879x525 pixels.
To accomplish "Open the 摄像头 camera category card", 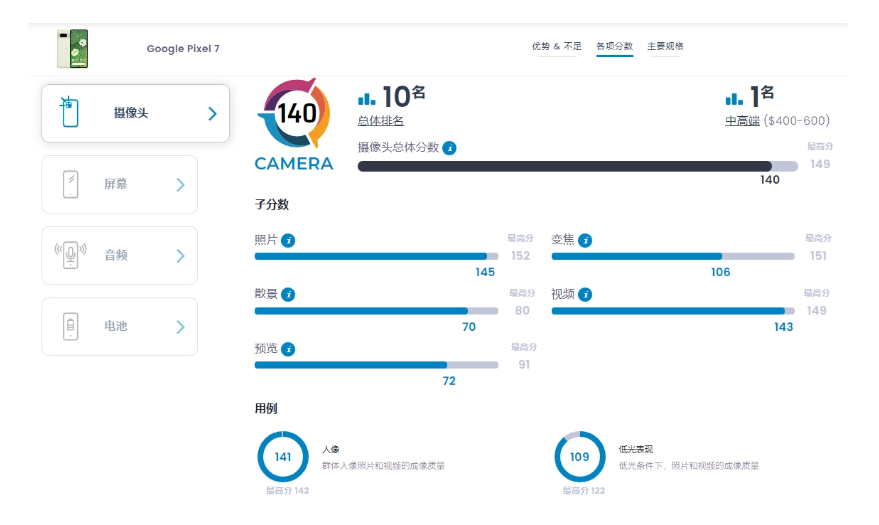I will [135, 113].
